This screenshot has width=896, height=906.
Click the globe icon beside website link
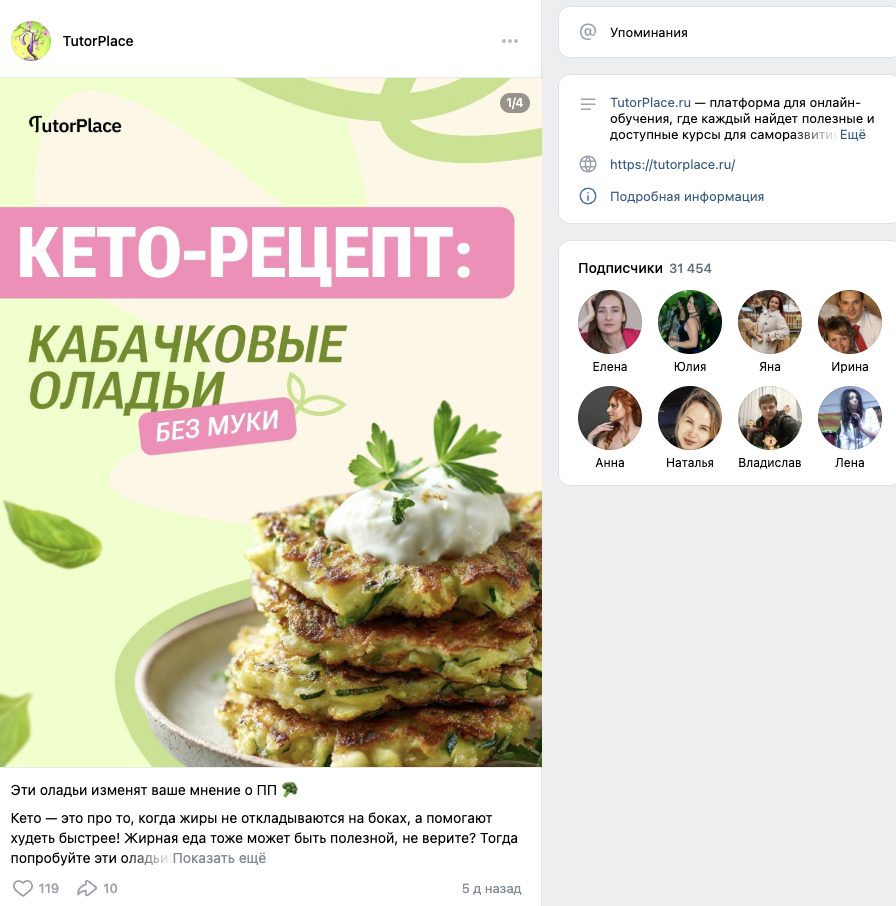tap(588, 164)
